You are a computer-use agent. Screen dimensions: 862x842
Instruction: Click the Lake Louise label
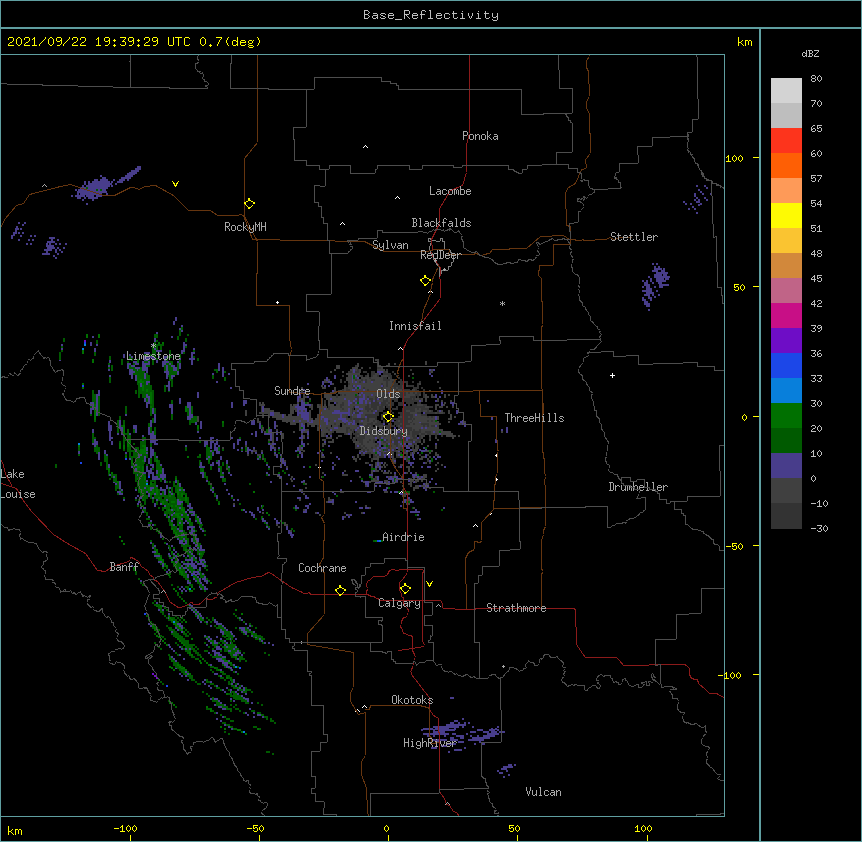coord(18,484)
